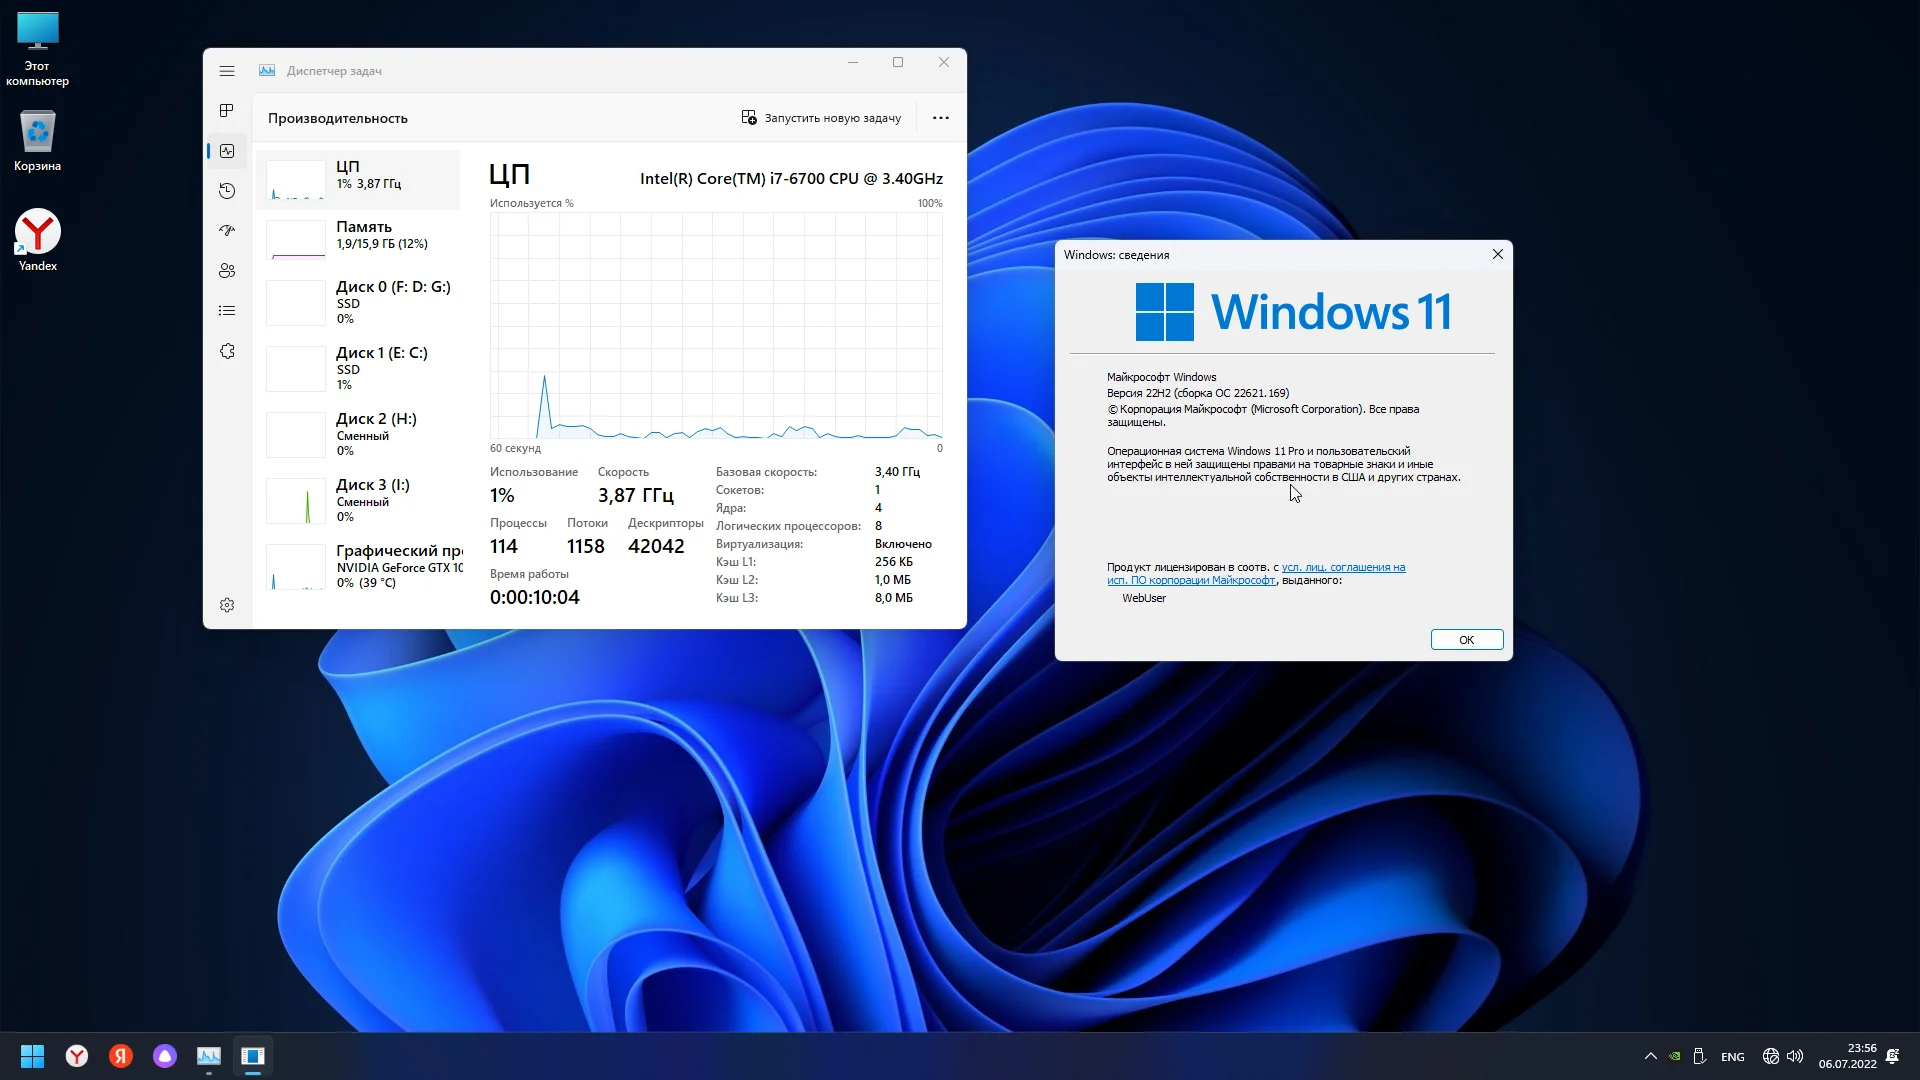Open volume control speaker icon
This screenshot has width=1920, height=1080.
(x=1795, y=1056)
